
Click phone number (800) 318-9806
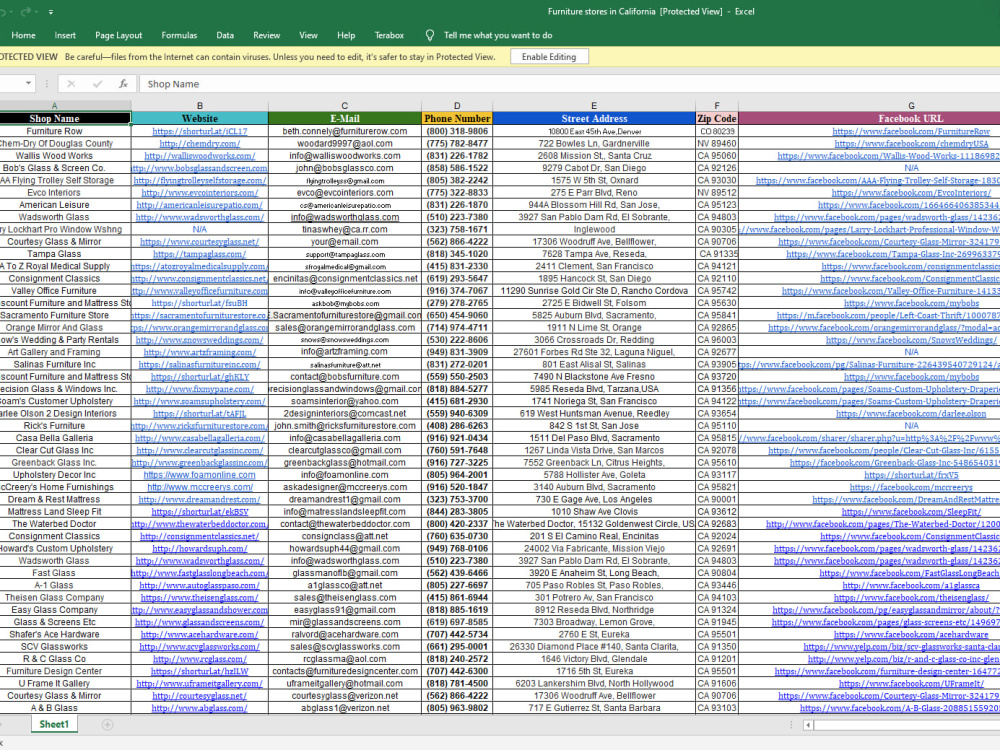click(457, 131)
